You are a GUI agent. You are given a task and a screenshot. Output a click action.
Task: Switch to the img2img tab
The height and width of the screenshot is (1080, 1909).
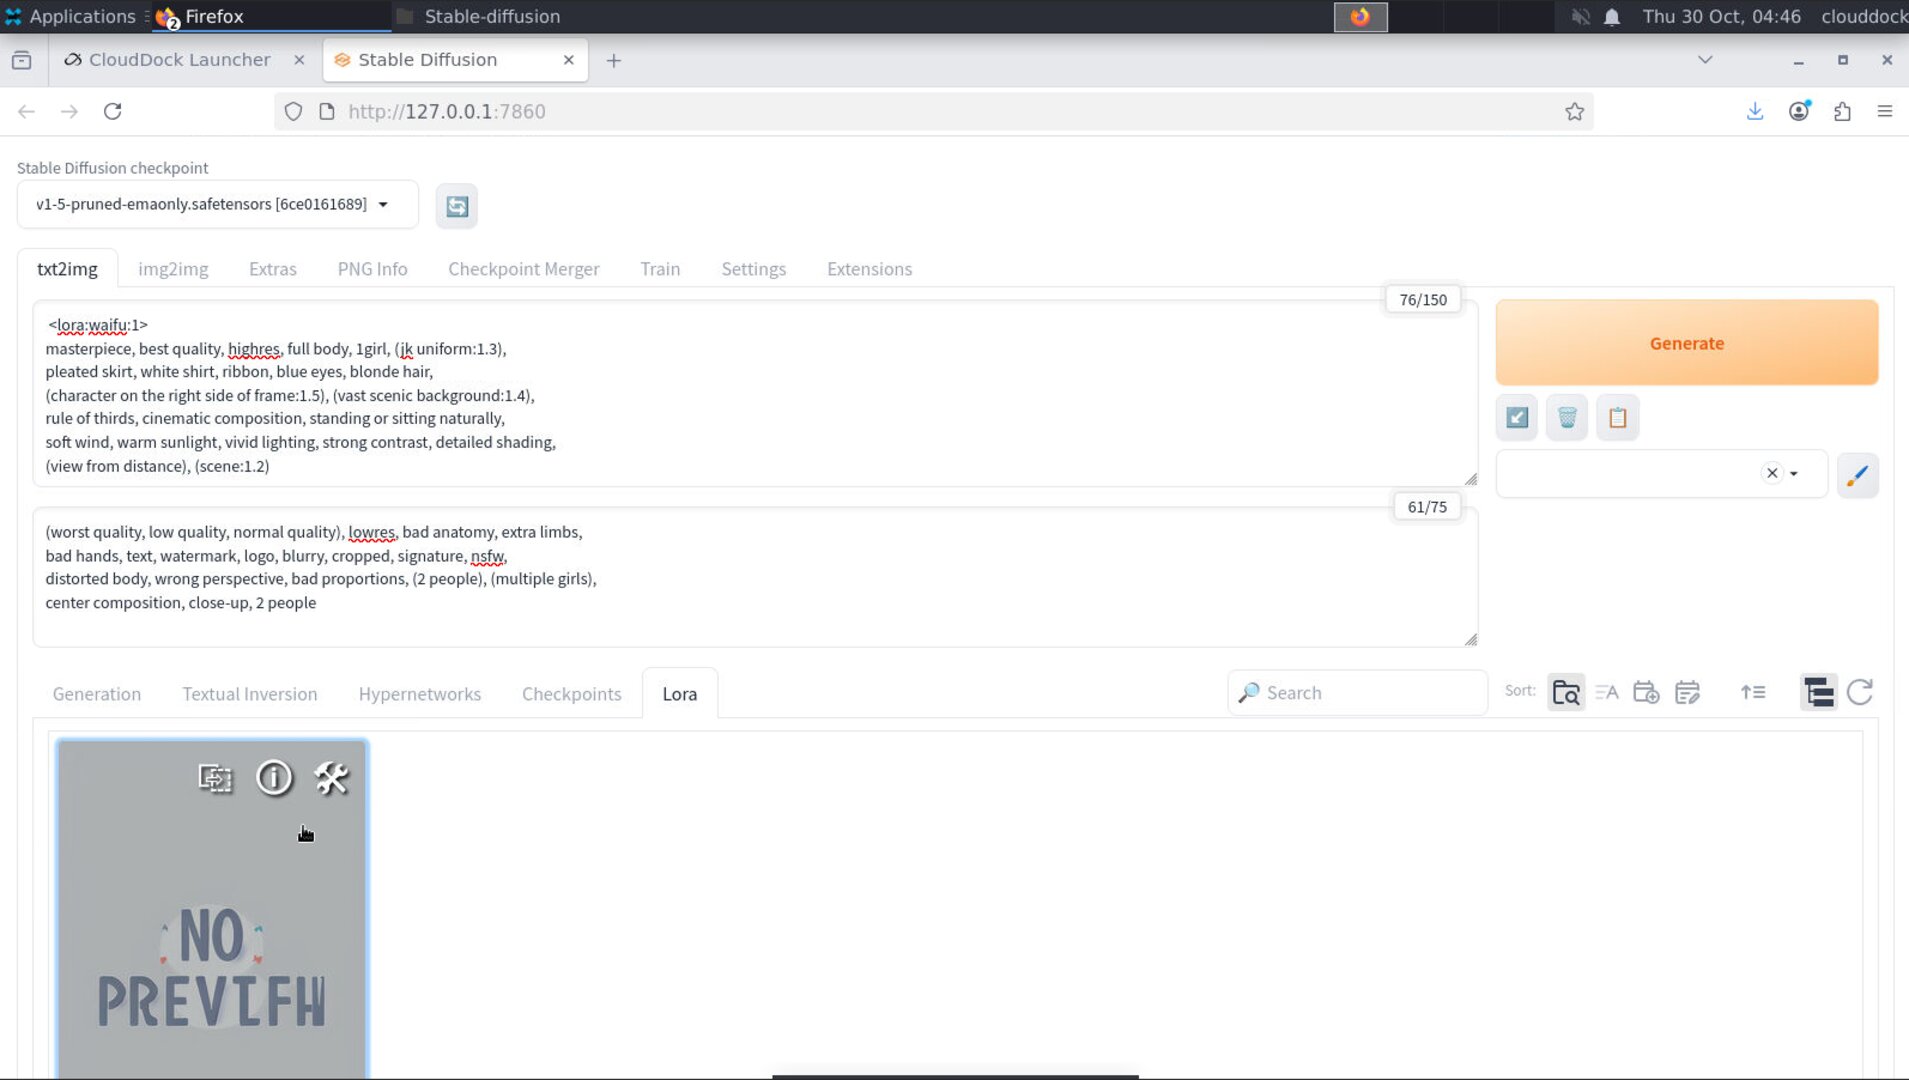[173, 269]
